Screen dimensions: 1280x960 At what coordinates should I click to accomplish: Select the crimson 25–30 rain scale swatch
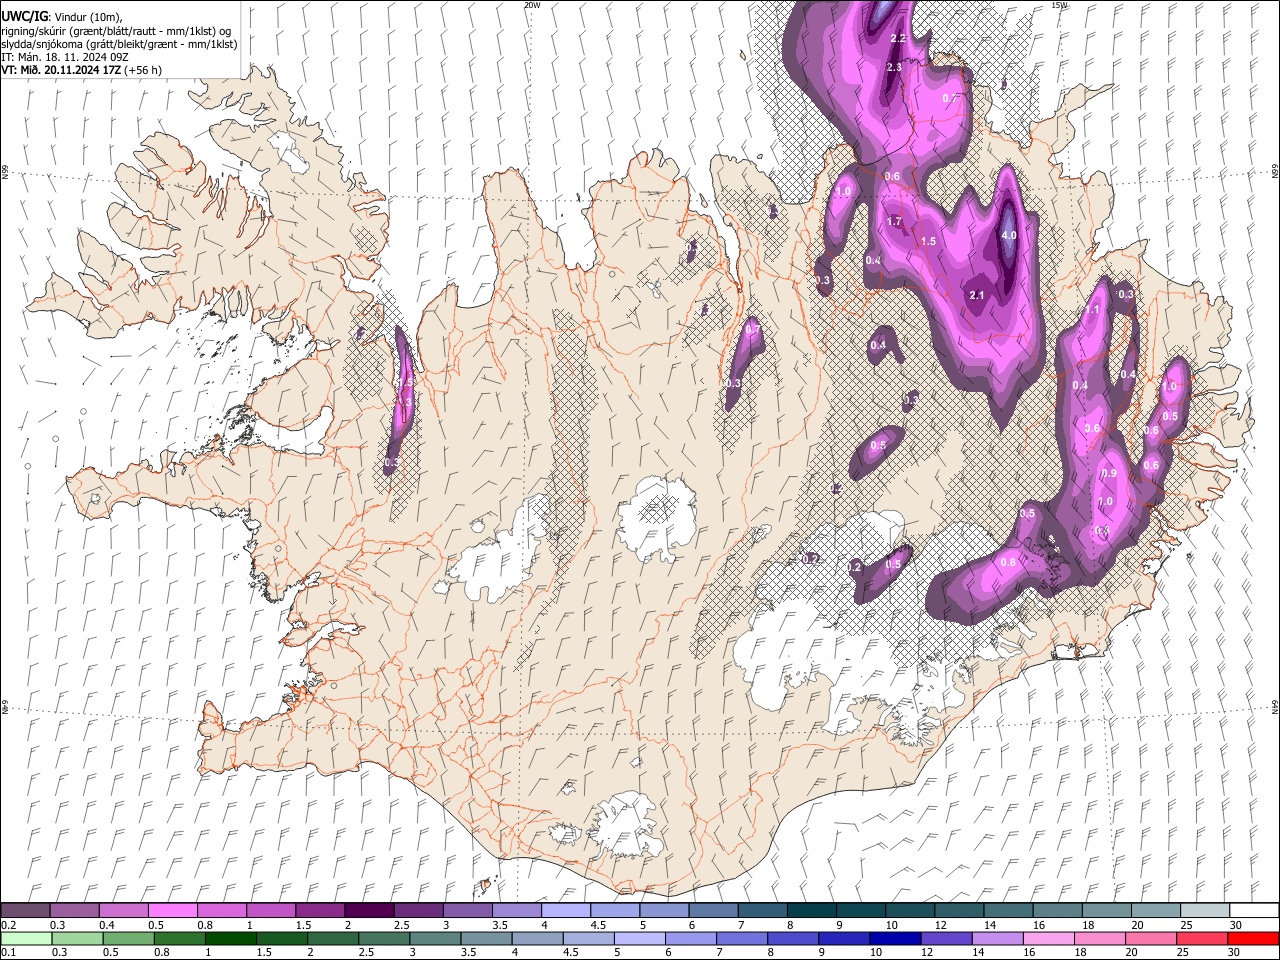(x=1201, y=938)
